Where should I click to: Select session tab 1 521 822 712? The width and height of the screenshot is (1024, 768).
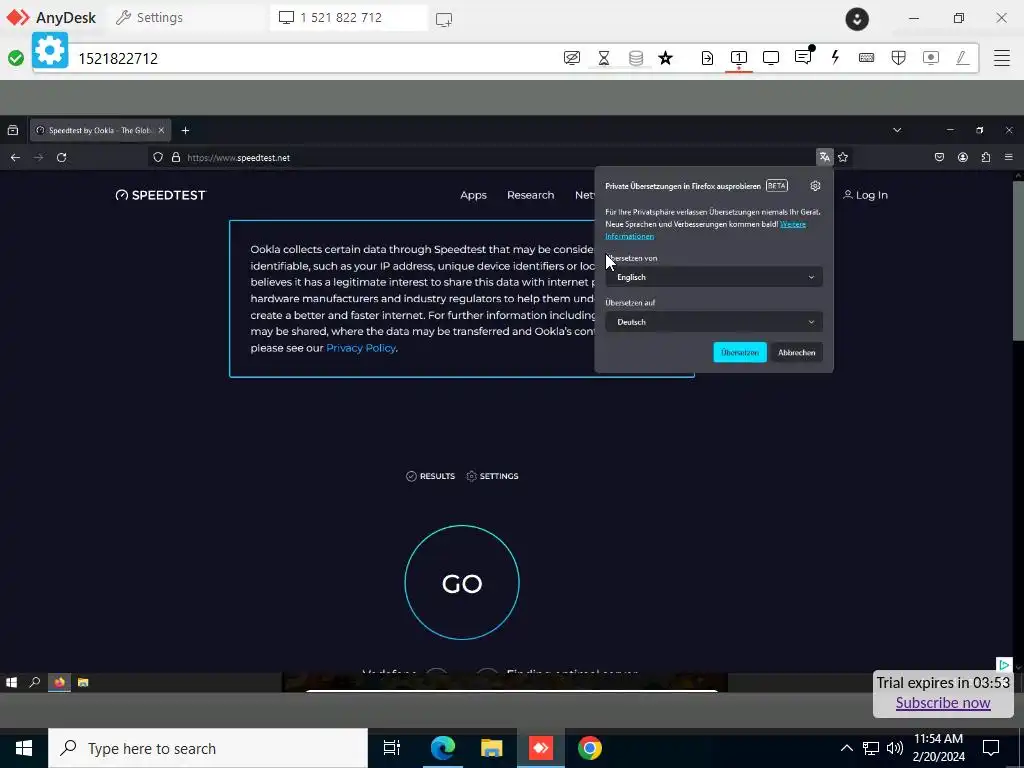coord(349,18)
